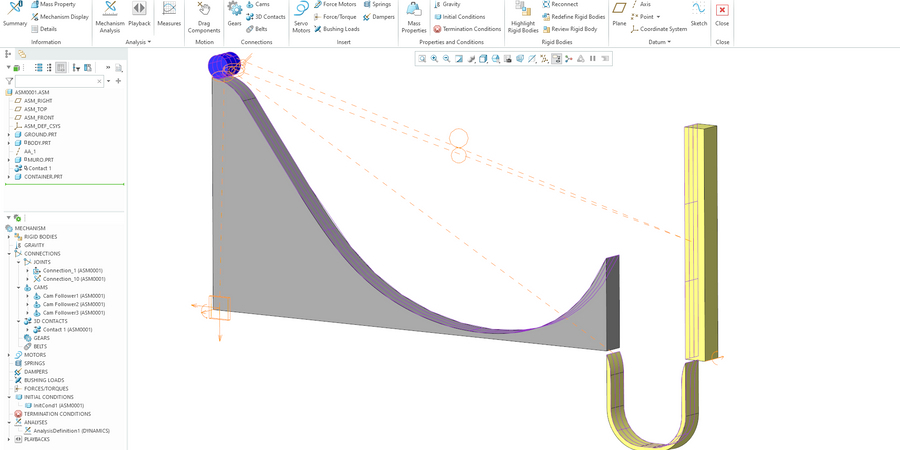This screenshot has width=900, height=450.
Task: Click the Playback icon in ribbon
Action: click(139, 15)
